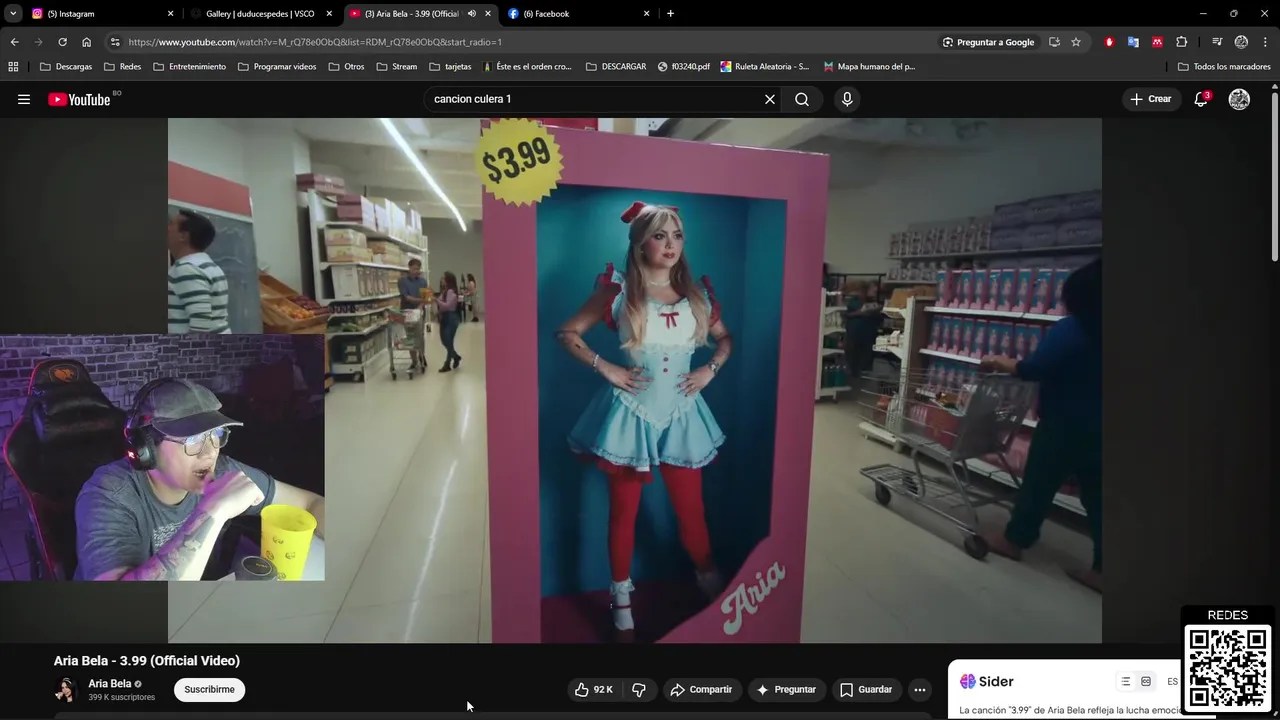Open more actions three-dot menu
Image resolution: width=1280 pixels, height=720 pixels.
click(920, 690)
